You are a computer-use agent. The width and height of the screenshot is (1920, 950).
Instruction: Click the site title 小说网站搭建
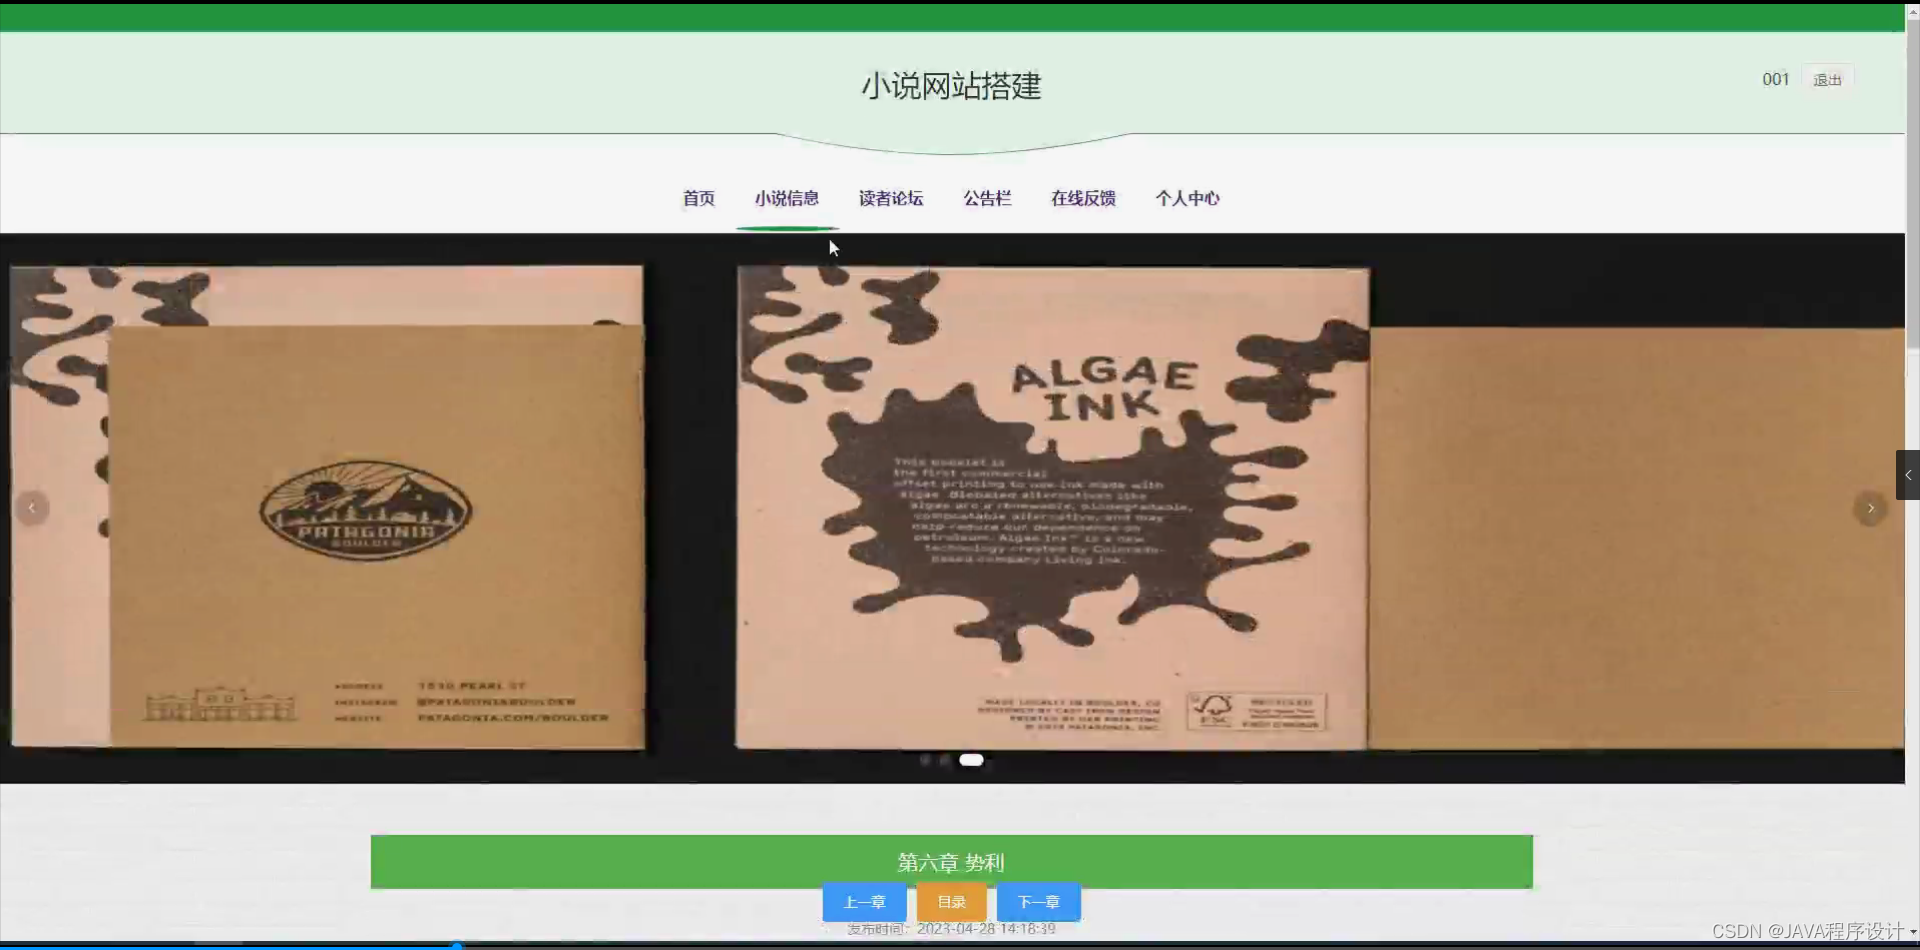tap(951, 86)
